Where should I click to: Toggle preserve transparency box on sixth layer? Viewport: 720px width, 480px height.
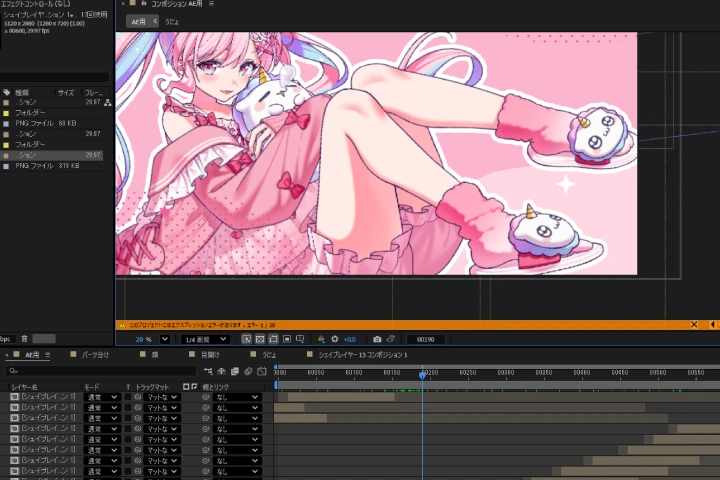(128, 450)
